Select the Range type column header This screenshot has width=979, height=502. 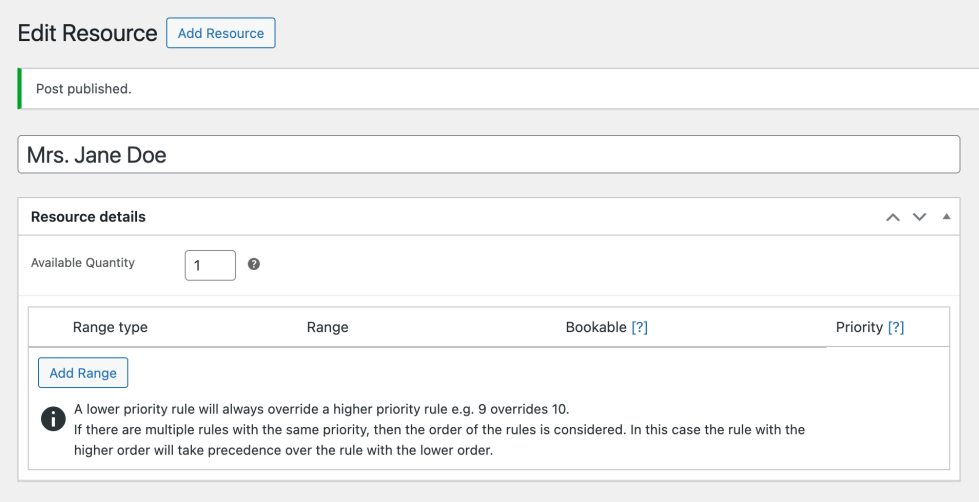click(110, 327)
